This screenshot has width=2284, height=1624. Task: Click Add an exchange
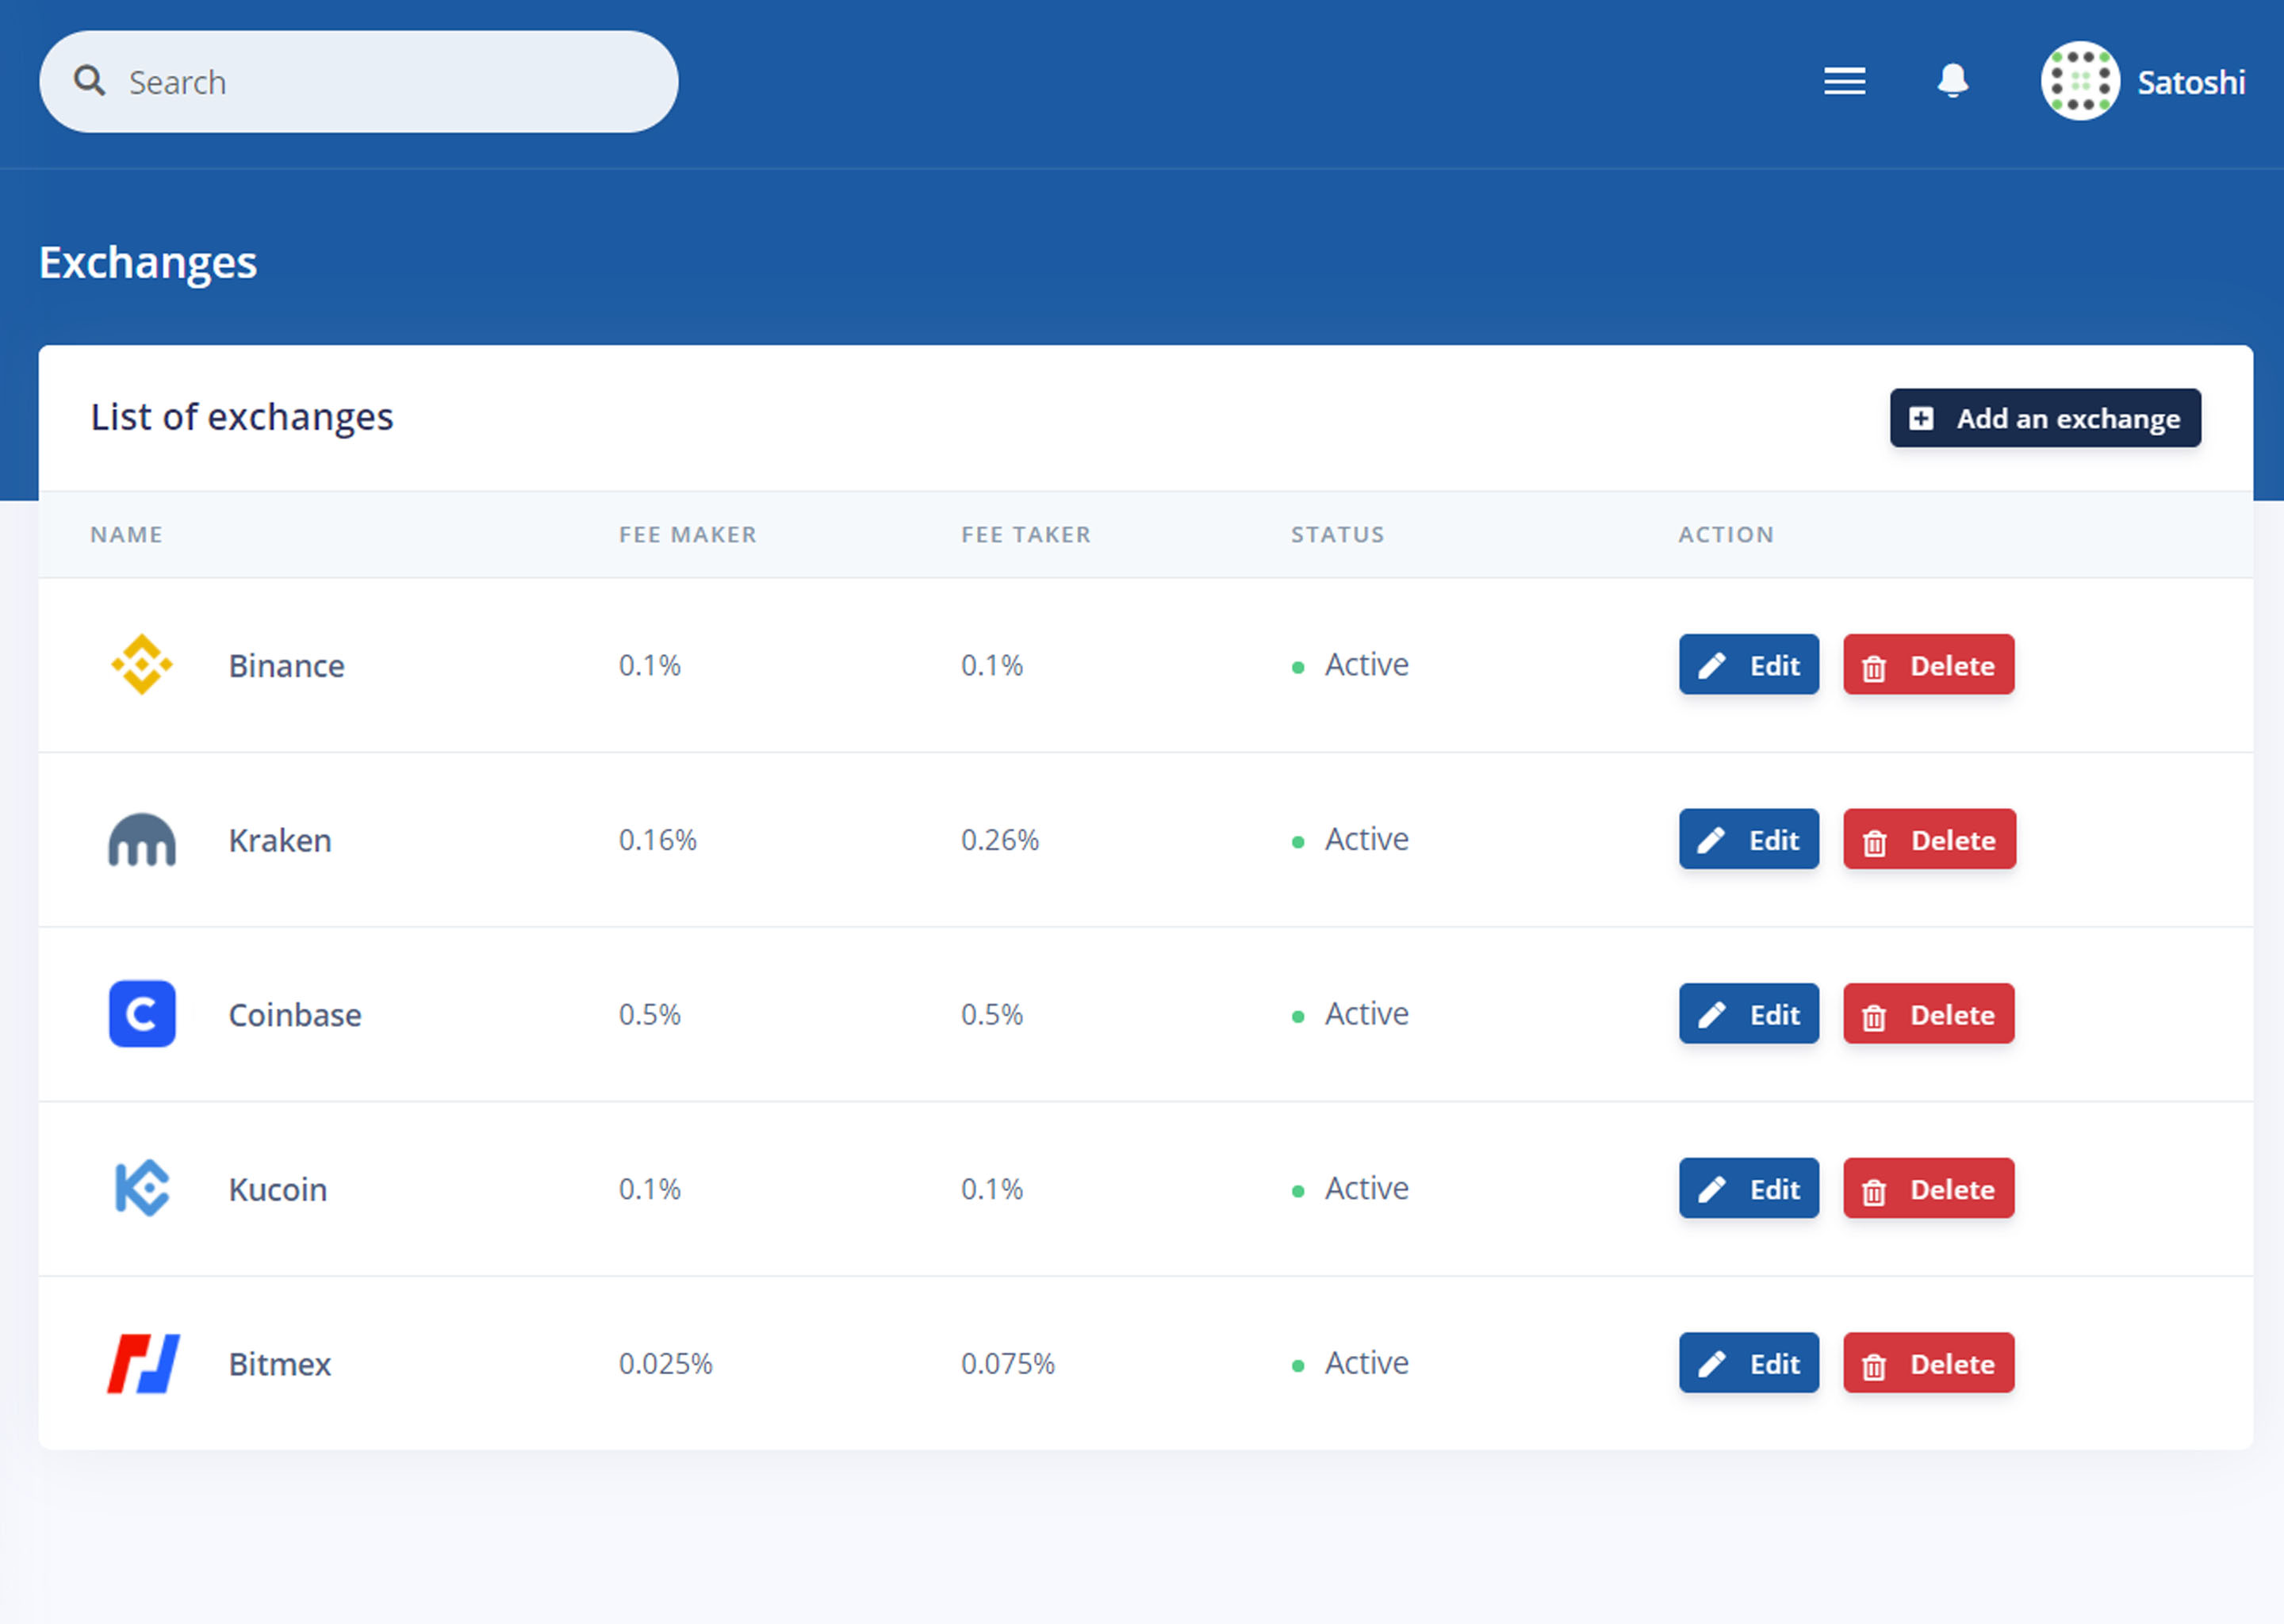coord(2045,418)
